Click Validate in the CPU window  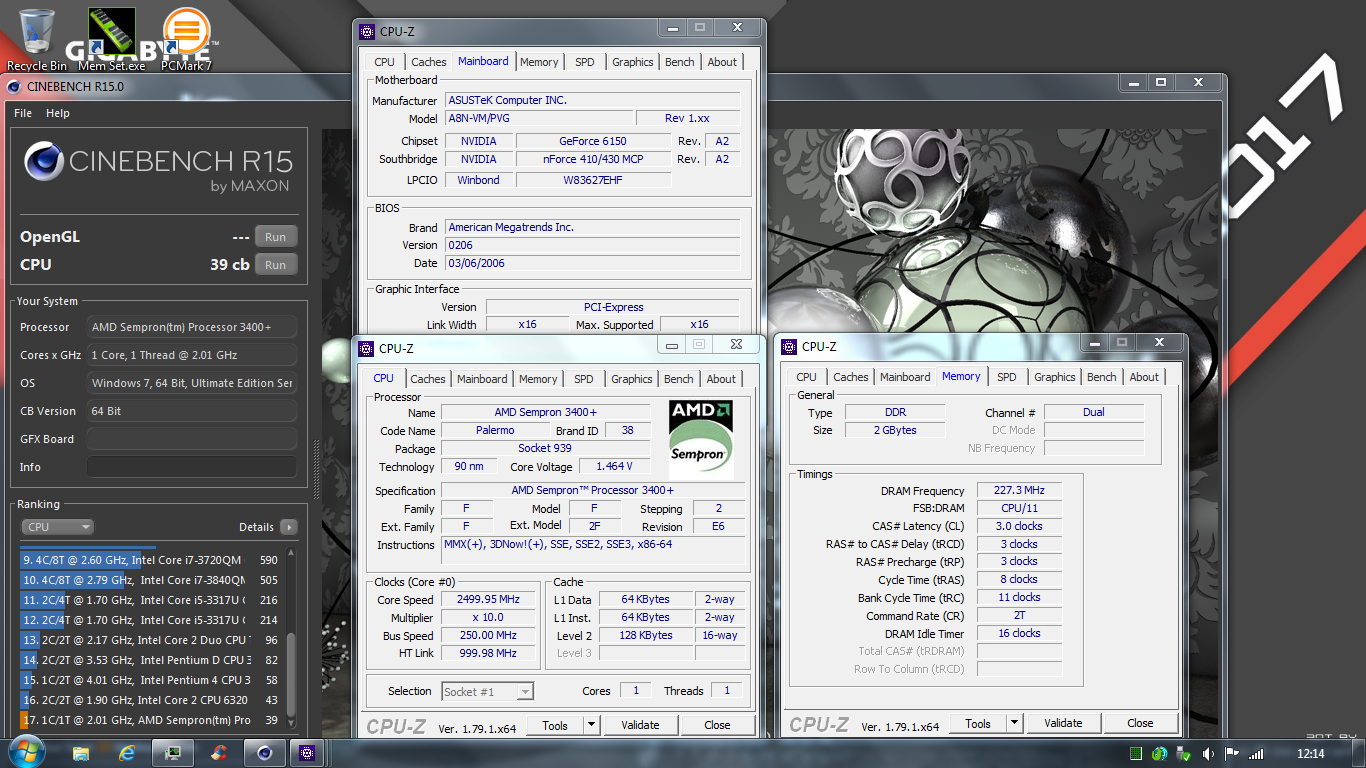640,725
